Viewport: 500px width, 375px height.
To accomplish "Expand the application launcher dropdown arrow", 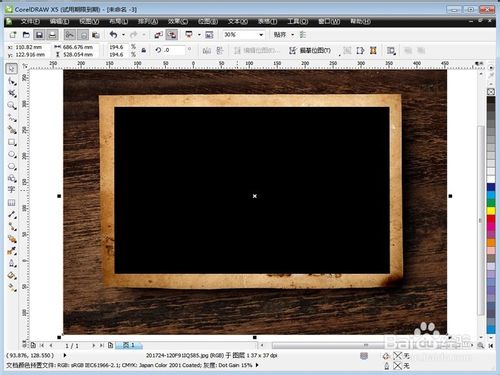I will (199, 35).
